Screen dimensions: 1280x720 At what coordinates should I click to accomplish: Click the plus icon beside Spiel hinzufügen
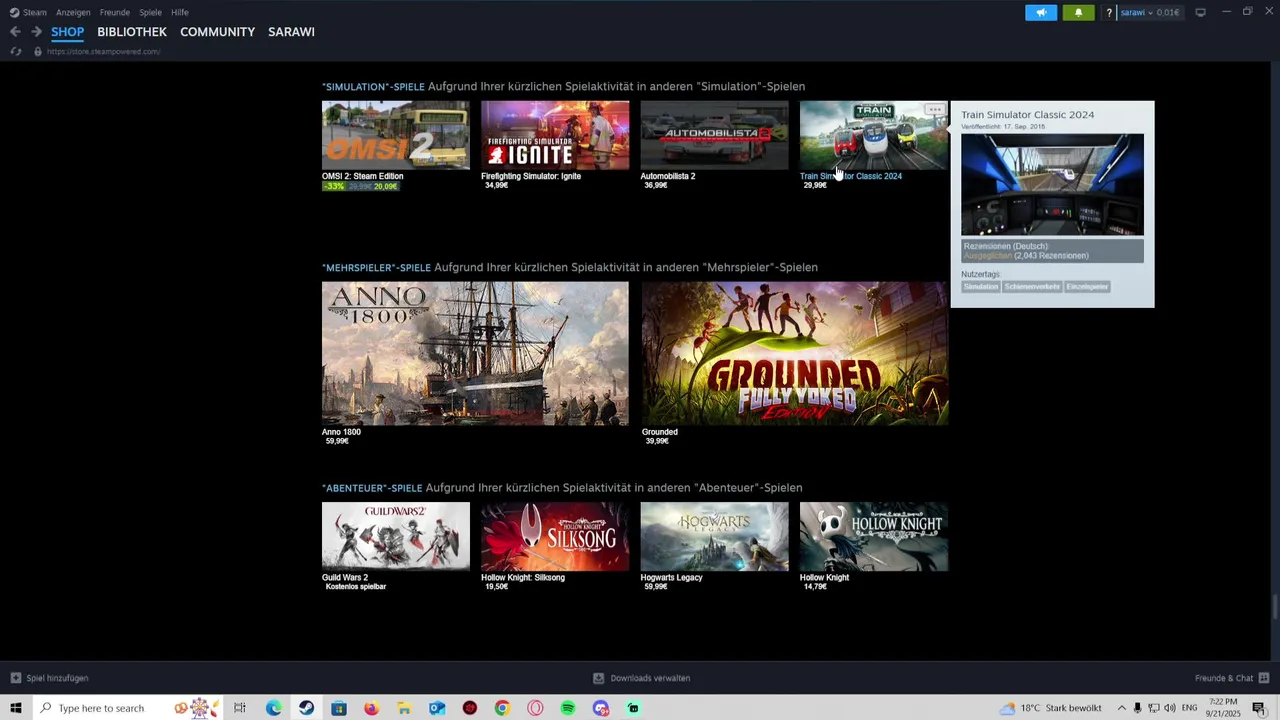click(x=16, y=678)
